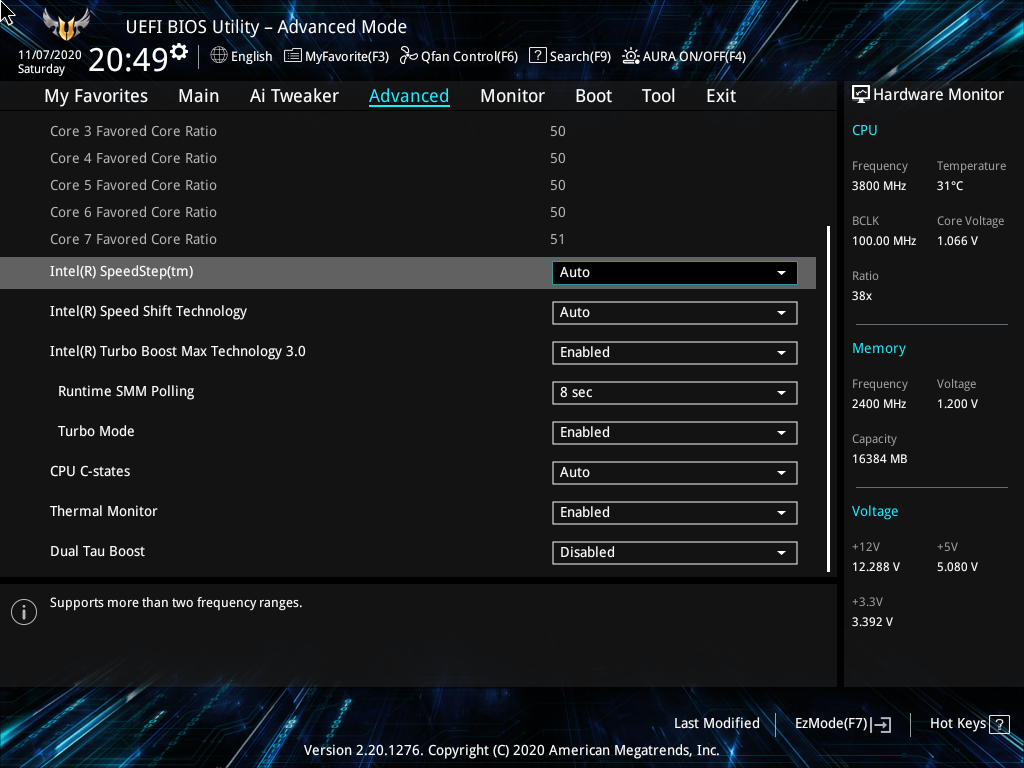Open the Turbo Boost Max Technology 3.0 dropdown
This screenshot has width=1024, height=768.
coord(675,353)
